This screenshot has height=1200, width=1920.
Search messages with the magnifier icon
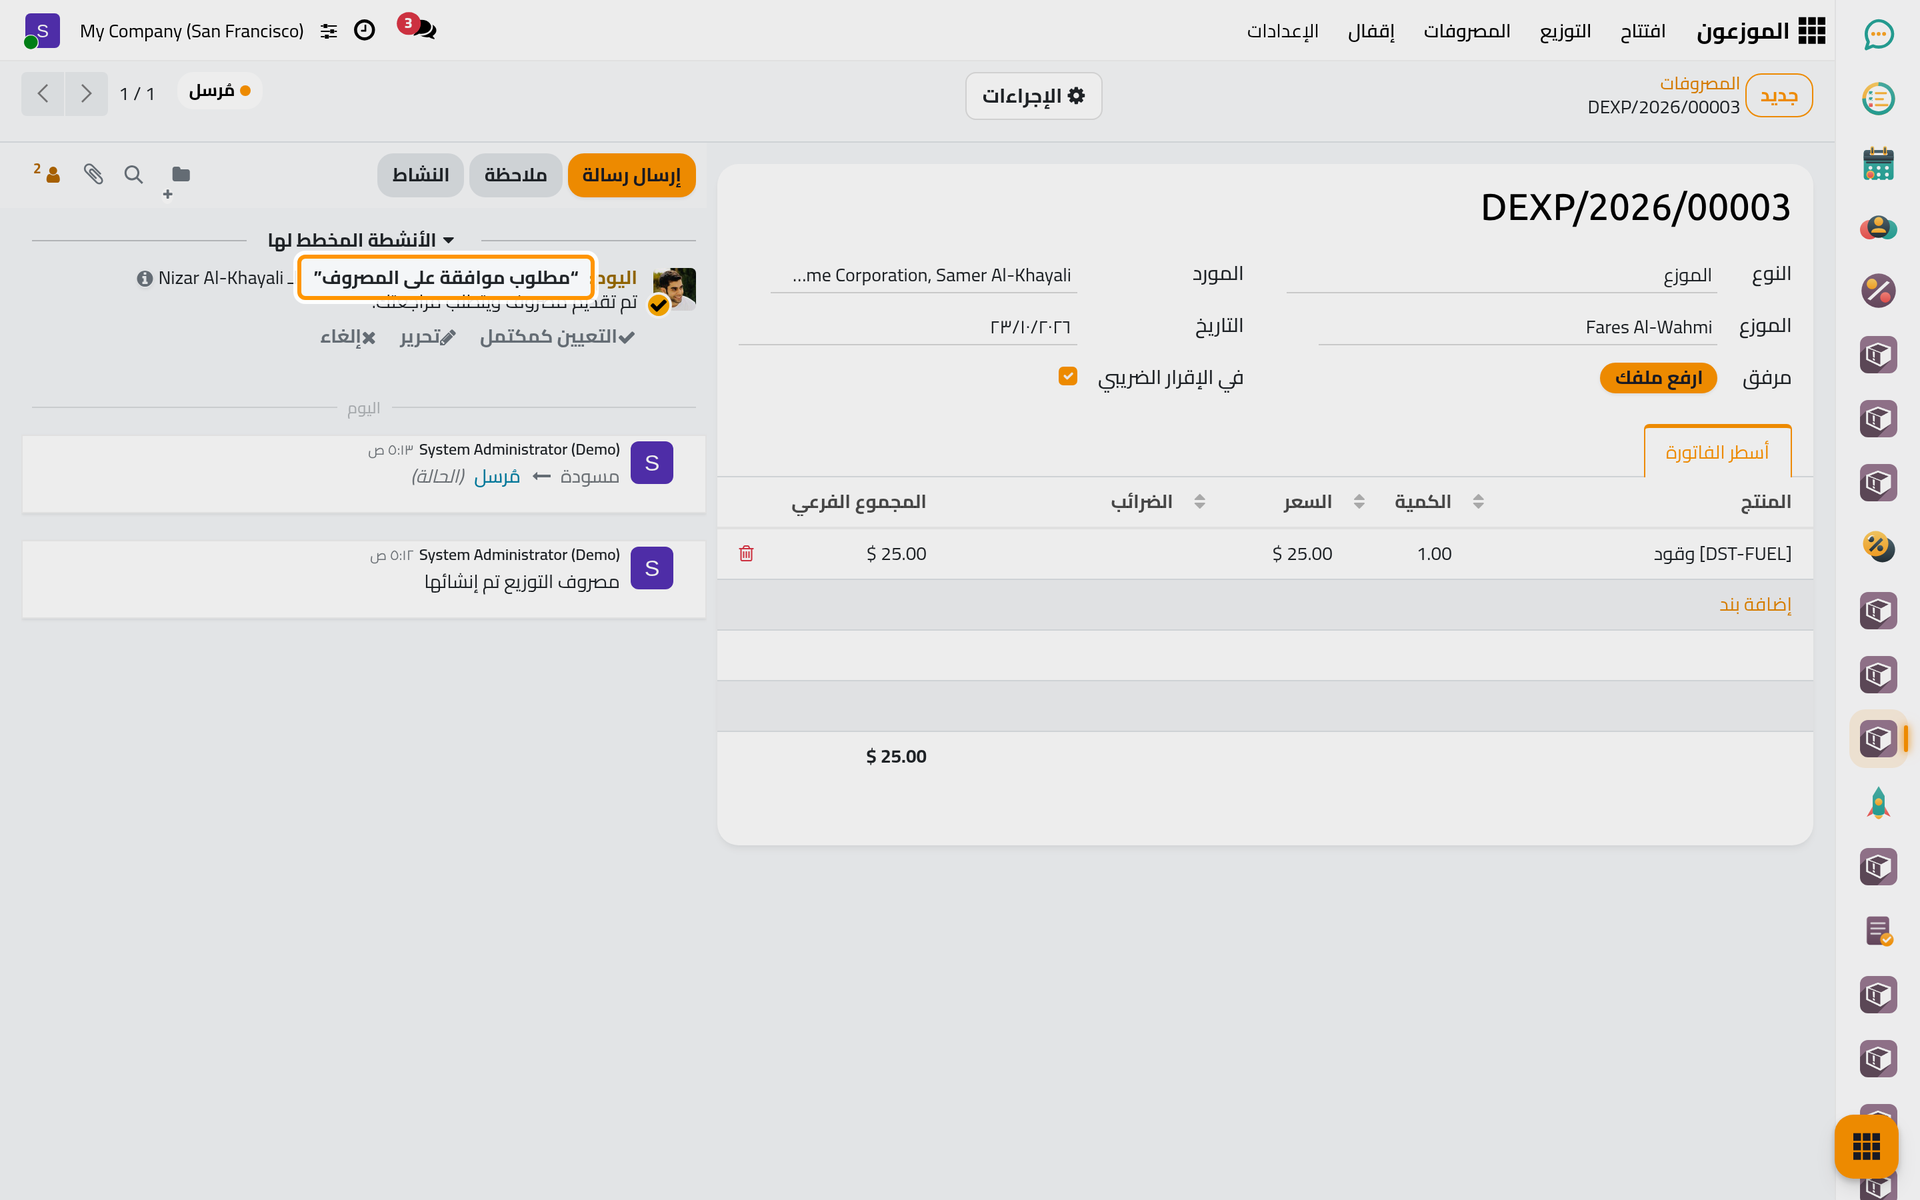tap(133, 175)
